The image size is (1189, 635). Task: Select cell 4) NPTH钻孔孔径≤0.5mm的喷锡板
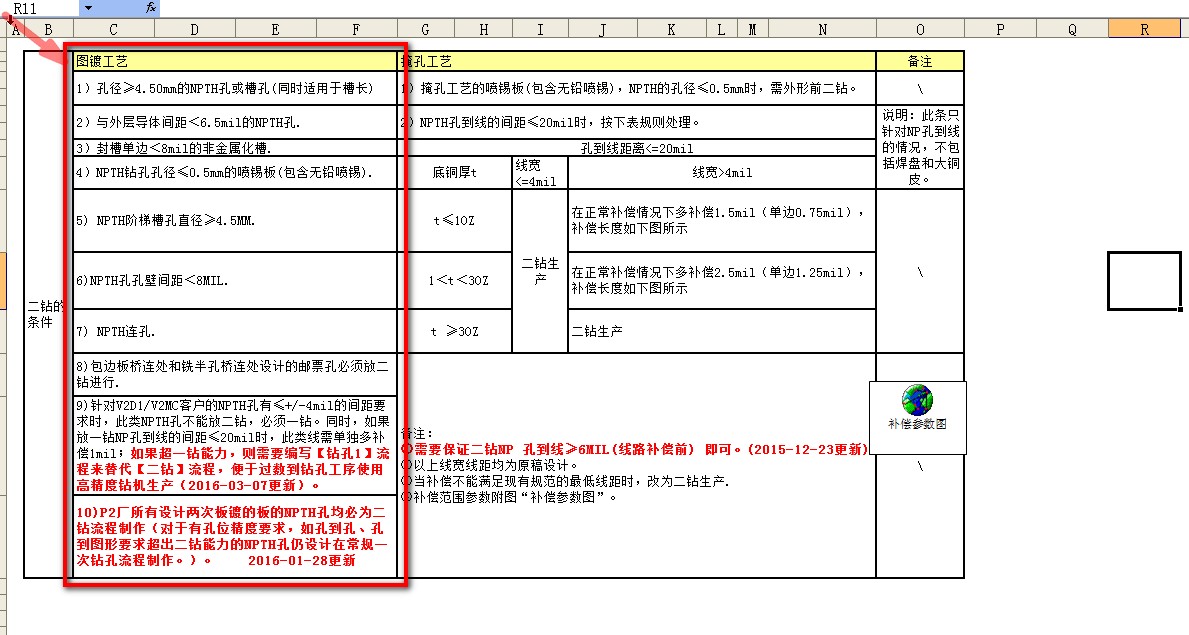235,172
